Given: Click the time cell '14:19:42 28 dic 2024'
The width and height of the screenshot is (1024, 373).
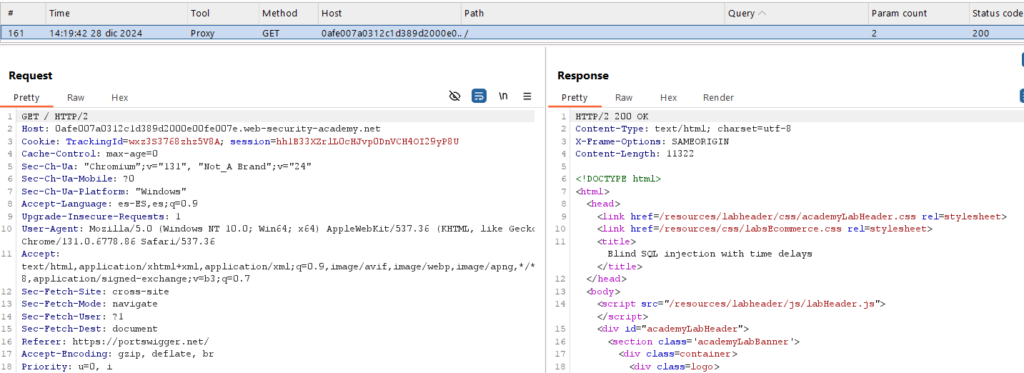Looking at the screenshot, I should point(96,33).
